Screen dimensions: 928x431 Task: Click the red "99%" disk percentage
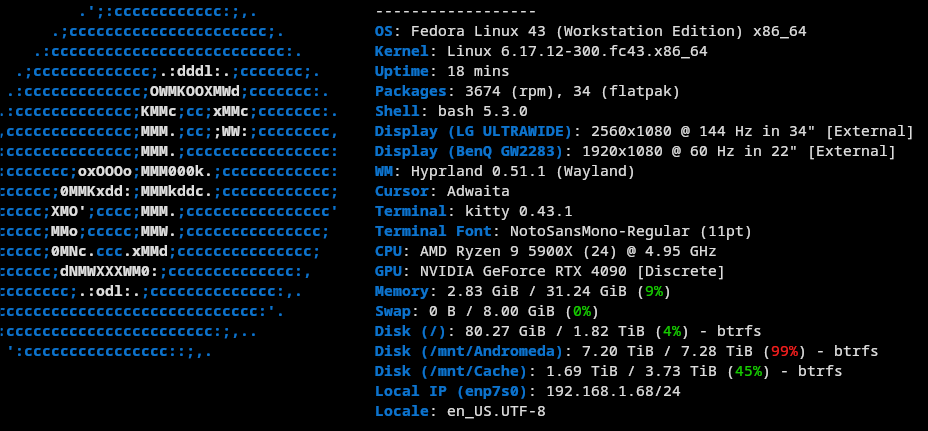point(784,352)
